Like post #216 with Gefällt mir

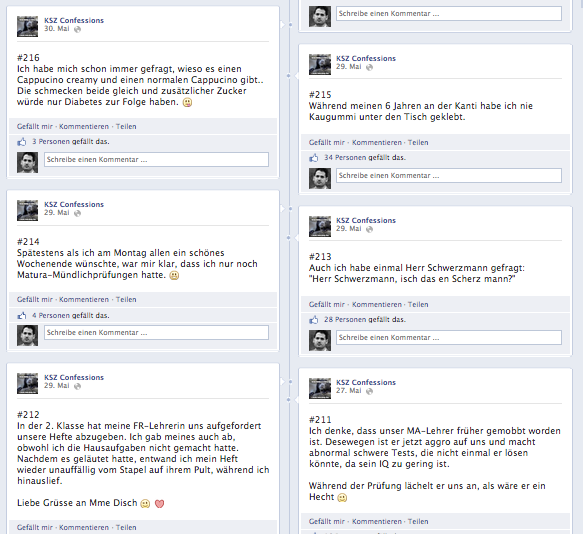(35, 126)
